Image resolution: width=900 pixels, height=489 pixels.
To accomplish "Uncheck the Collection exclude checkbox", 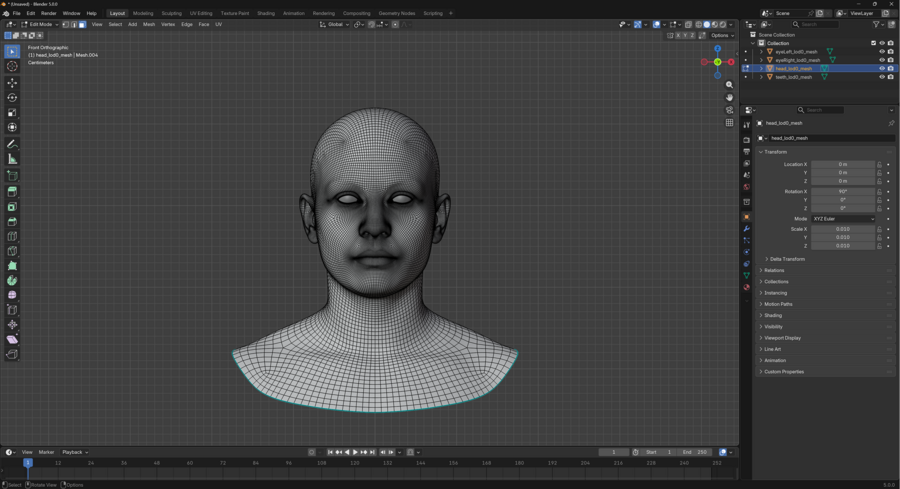I will [873, 43].
